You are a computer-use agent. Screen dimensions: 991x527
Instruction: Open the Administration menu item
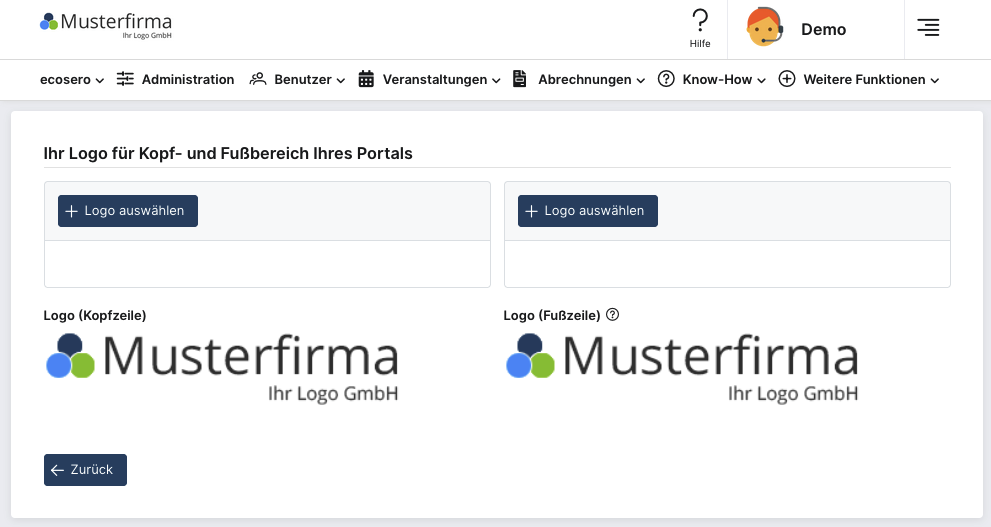pyautogui.click(x=188, y=80)
